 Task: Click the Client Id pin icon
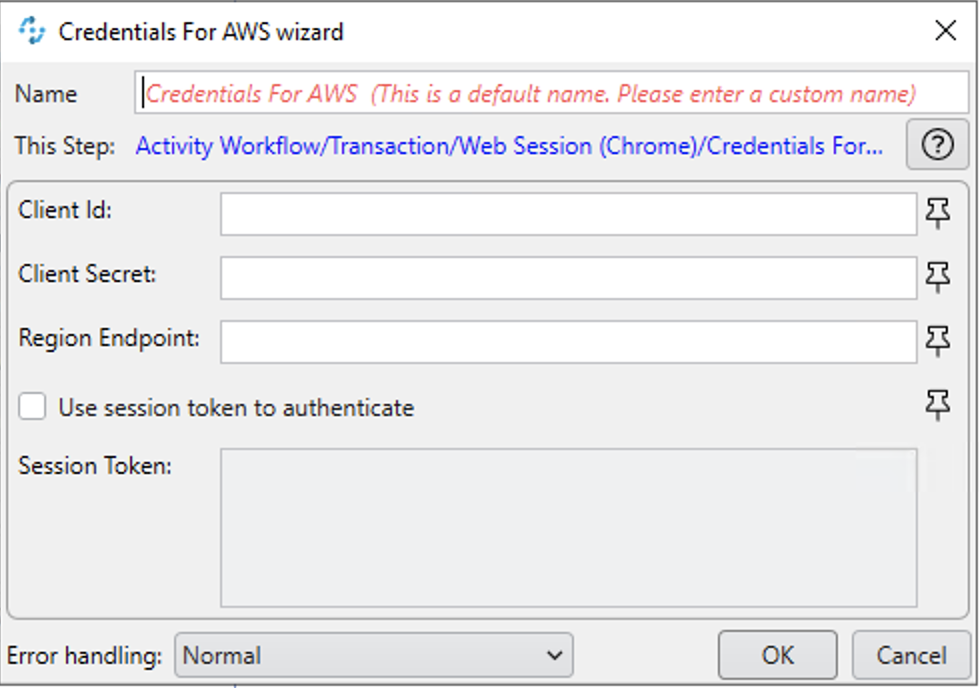click(937, 213)
